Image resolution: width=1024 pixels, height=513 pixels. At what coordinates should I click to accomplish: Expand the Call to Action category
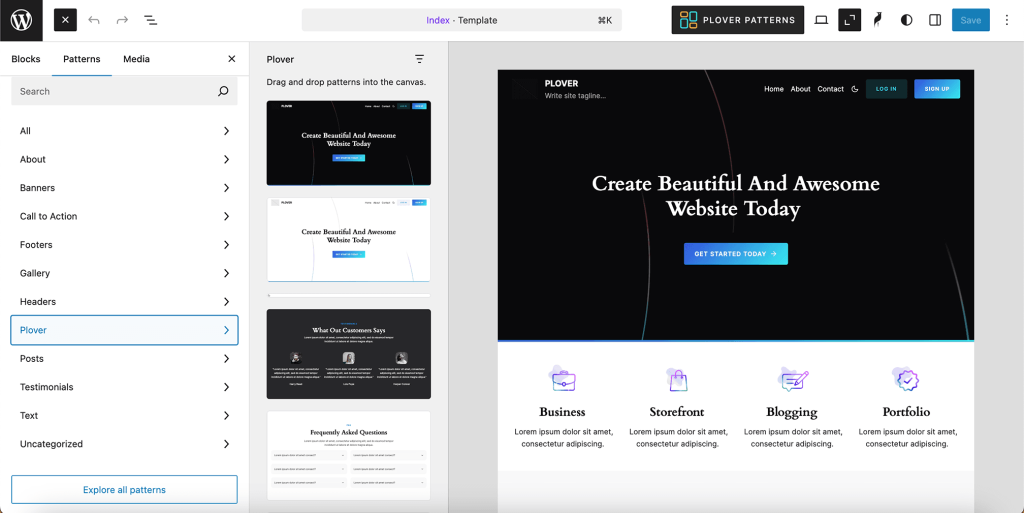click(124, 216)
